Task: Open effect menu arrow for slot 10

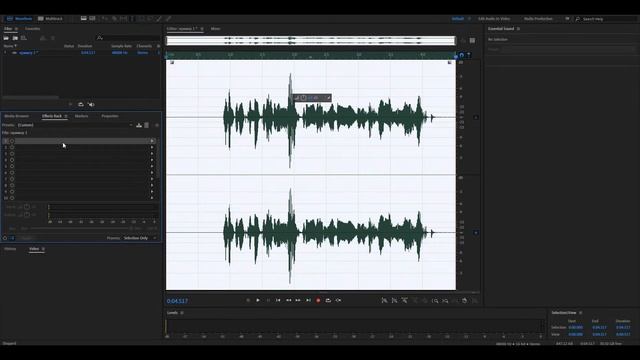Action: [152, 198]
